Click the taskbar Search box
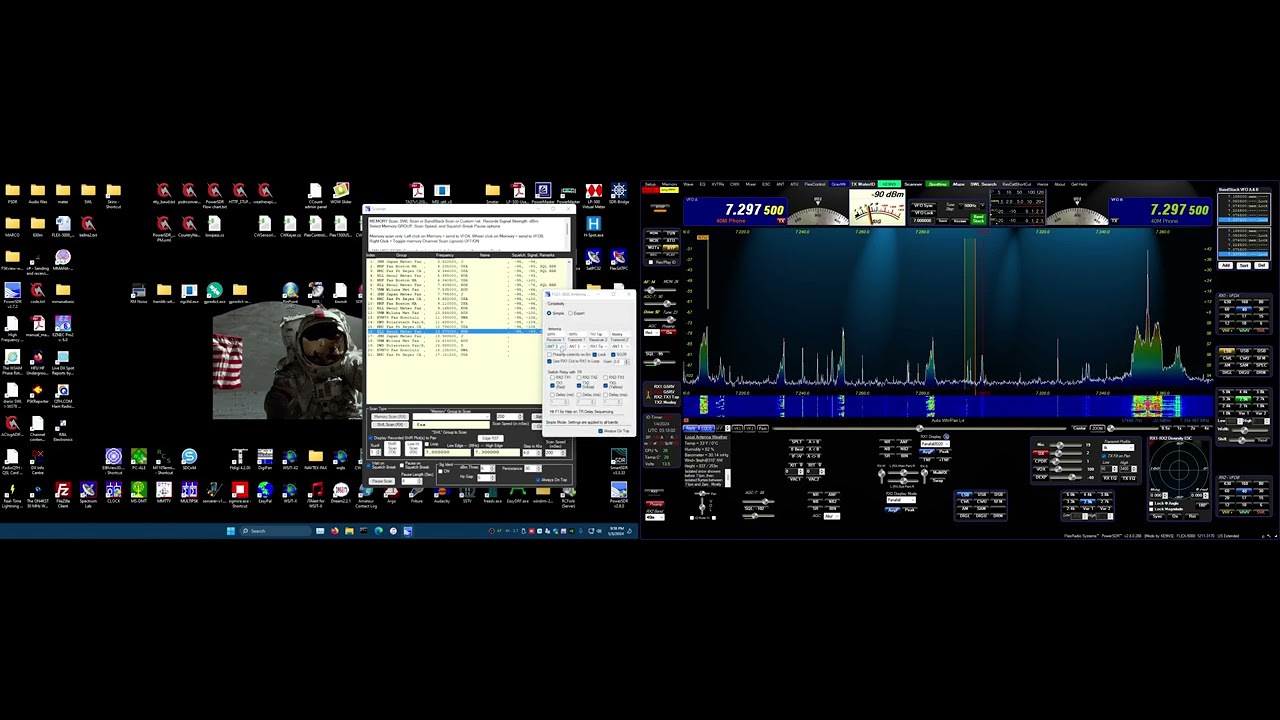The image size is (1280, 720). tap(275, 531)
